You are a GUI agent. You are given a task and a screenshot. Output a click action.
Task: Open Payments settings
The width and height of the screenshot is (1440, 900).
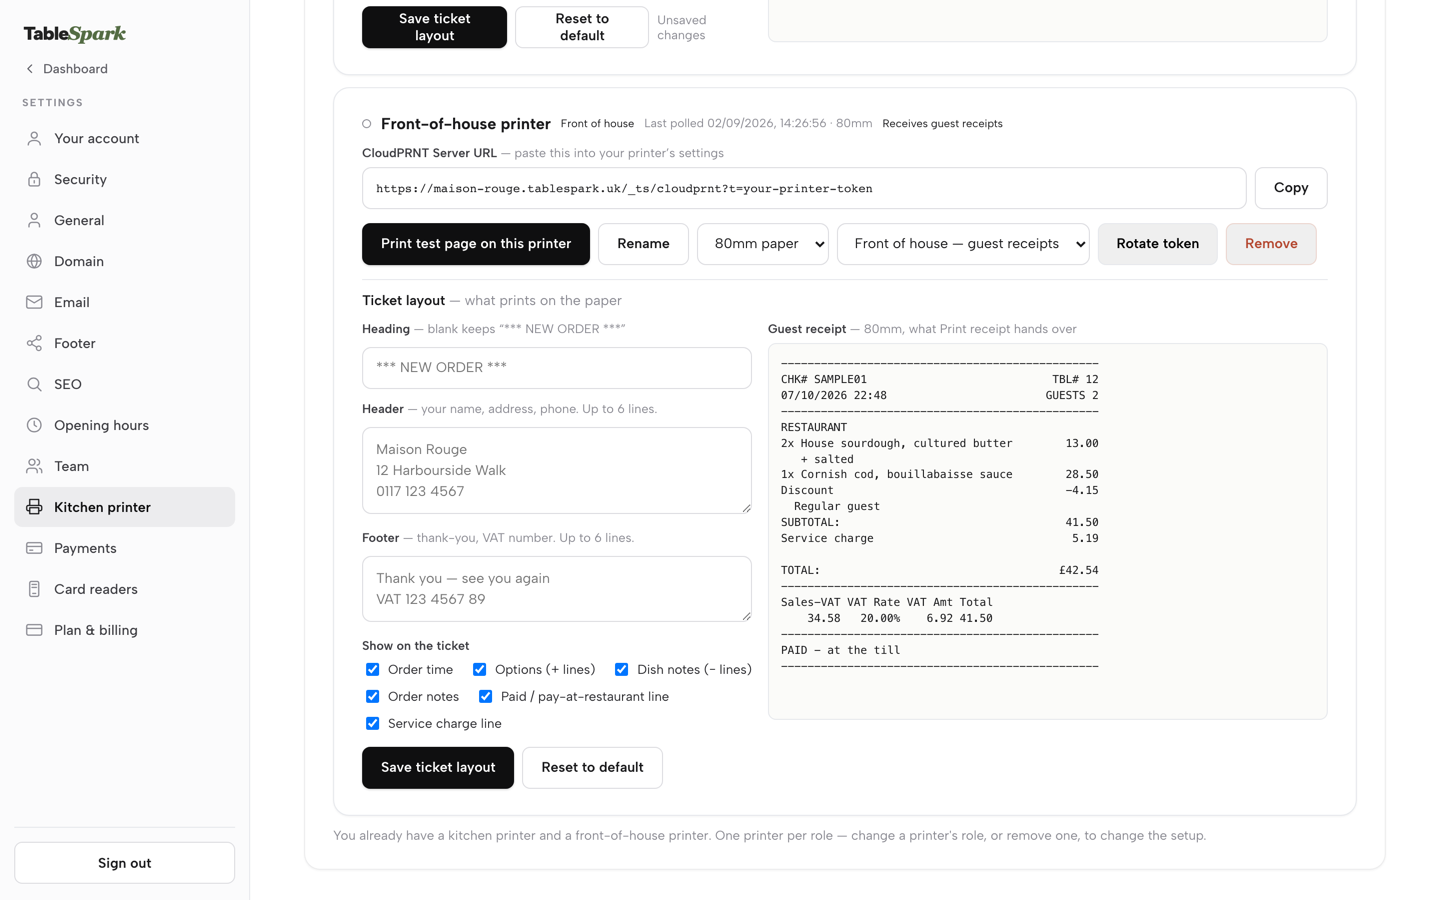(x=124, y=549)
